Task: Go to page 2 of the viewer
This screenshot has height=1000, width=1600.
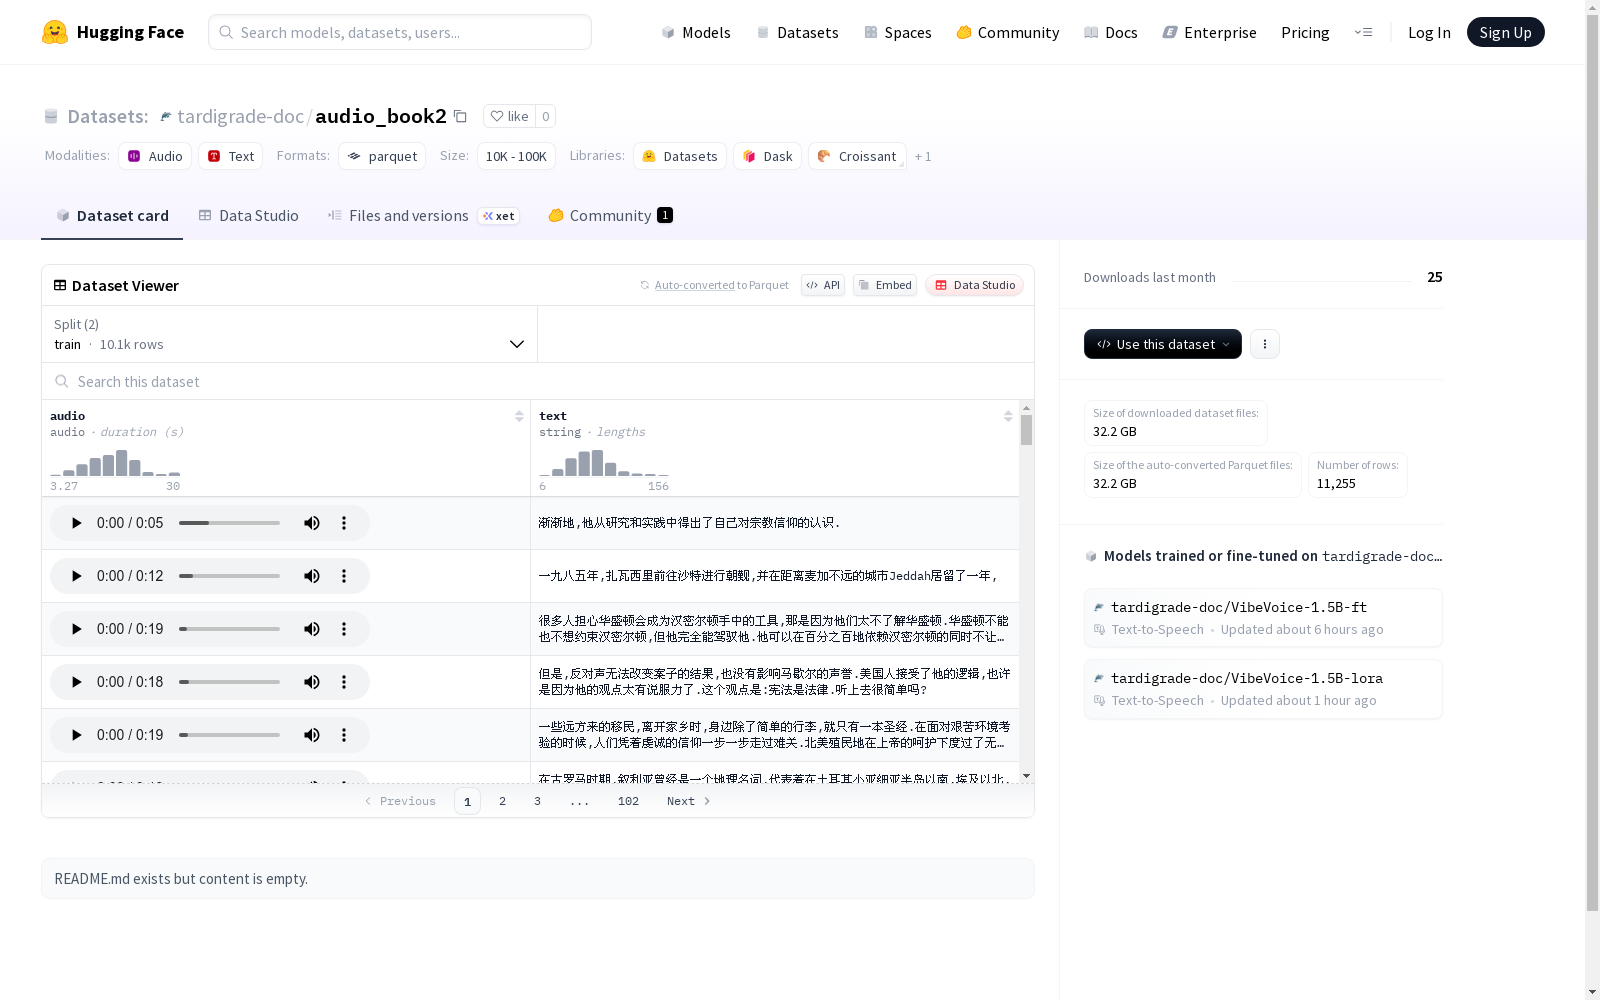Action: pyautogui.click(x=502, y=801)
